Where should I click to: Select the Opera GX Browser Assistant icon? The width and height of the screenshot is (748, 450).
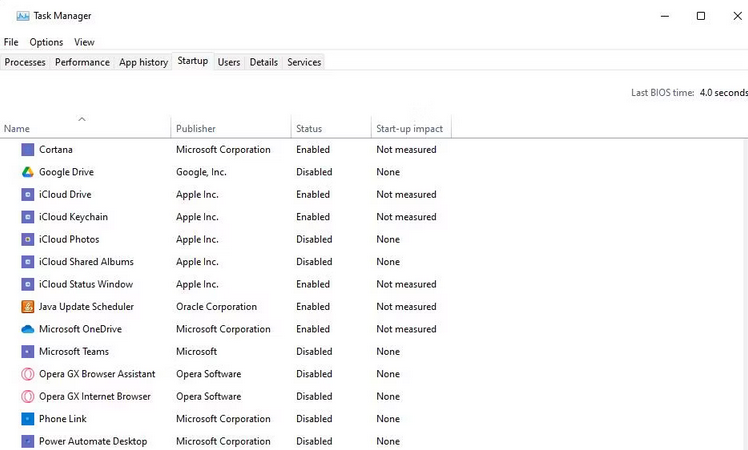tap(28, 374)
